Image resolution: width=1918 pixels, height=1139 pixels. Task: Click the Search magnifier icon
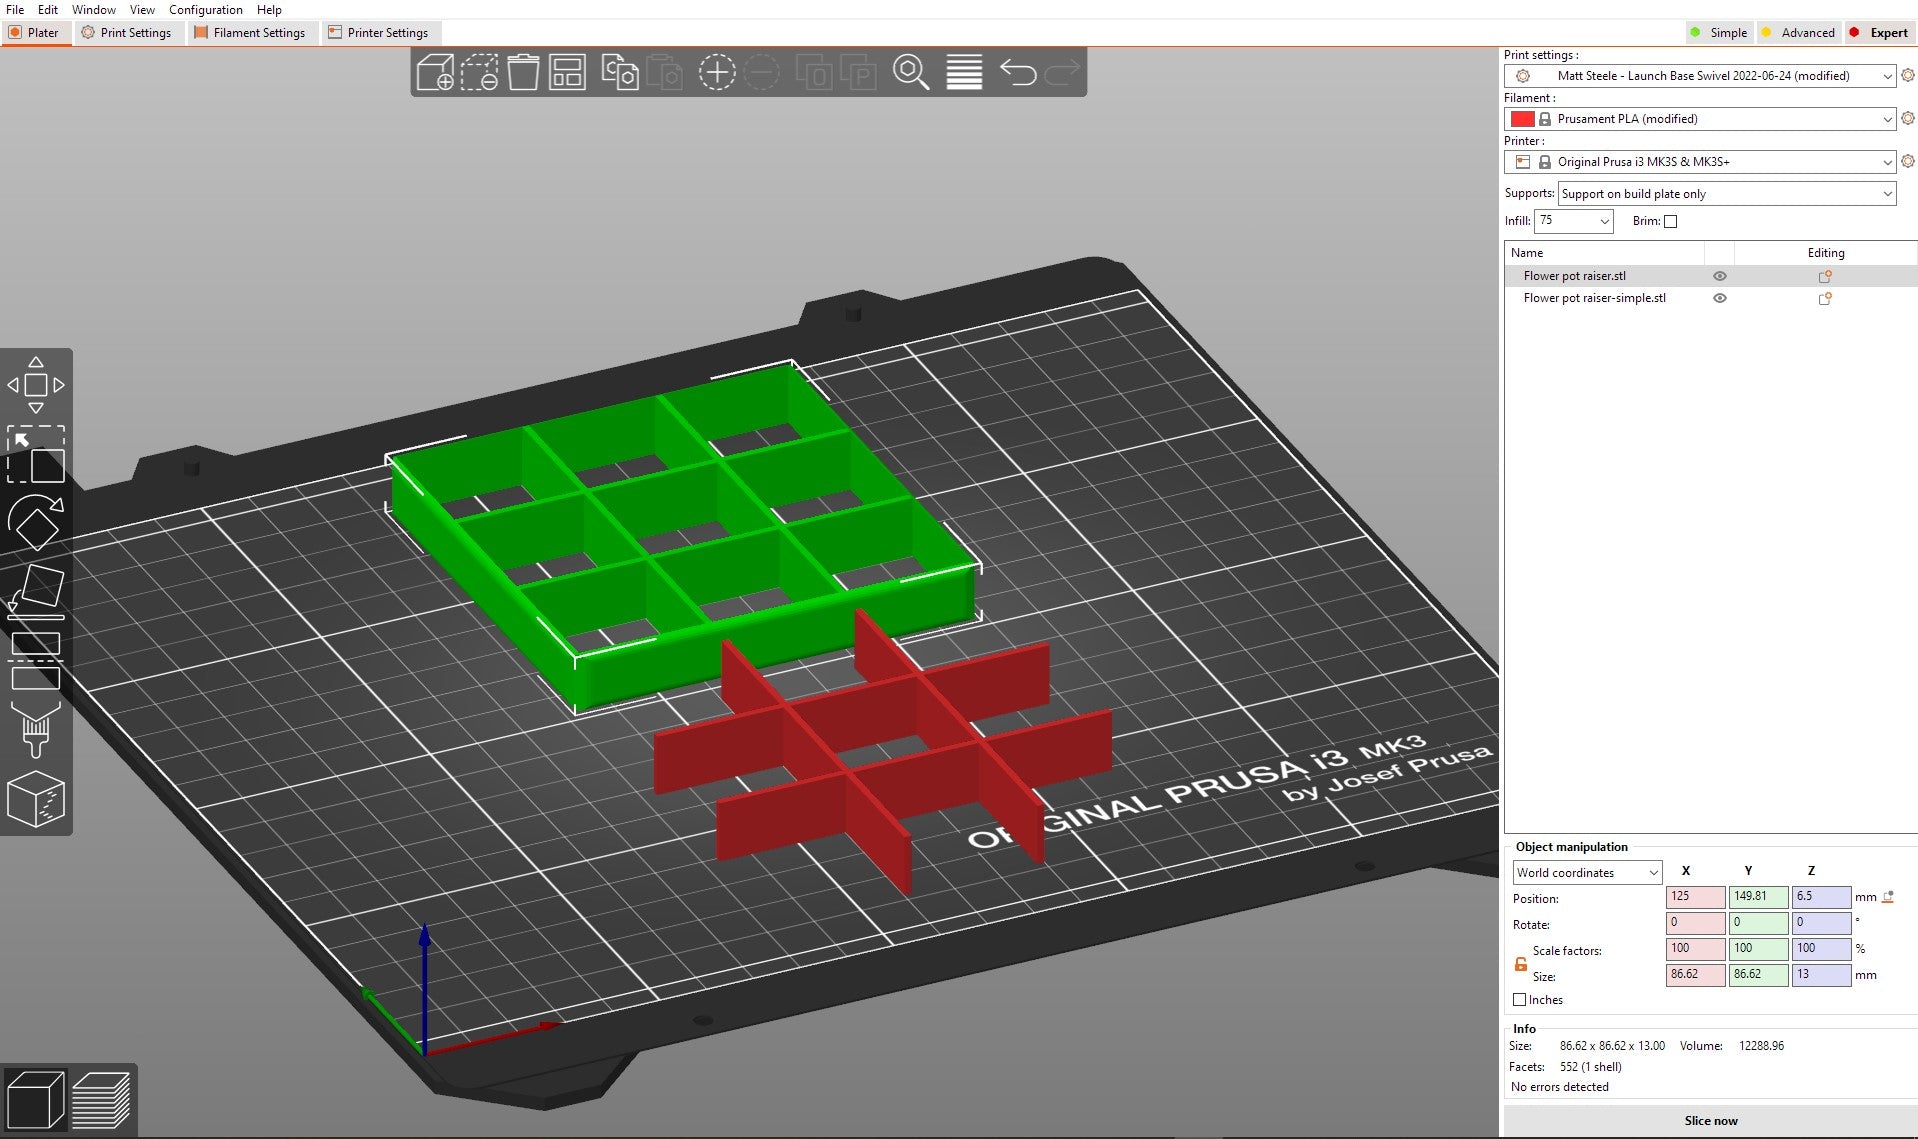(910, 73)
